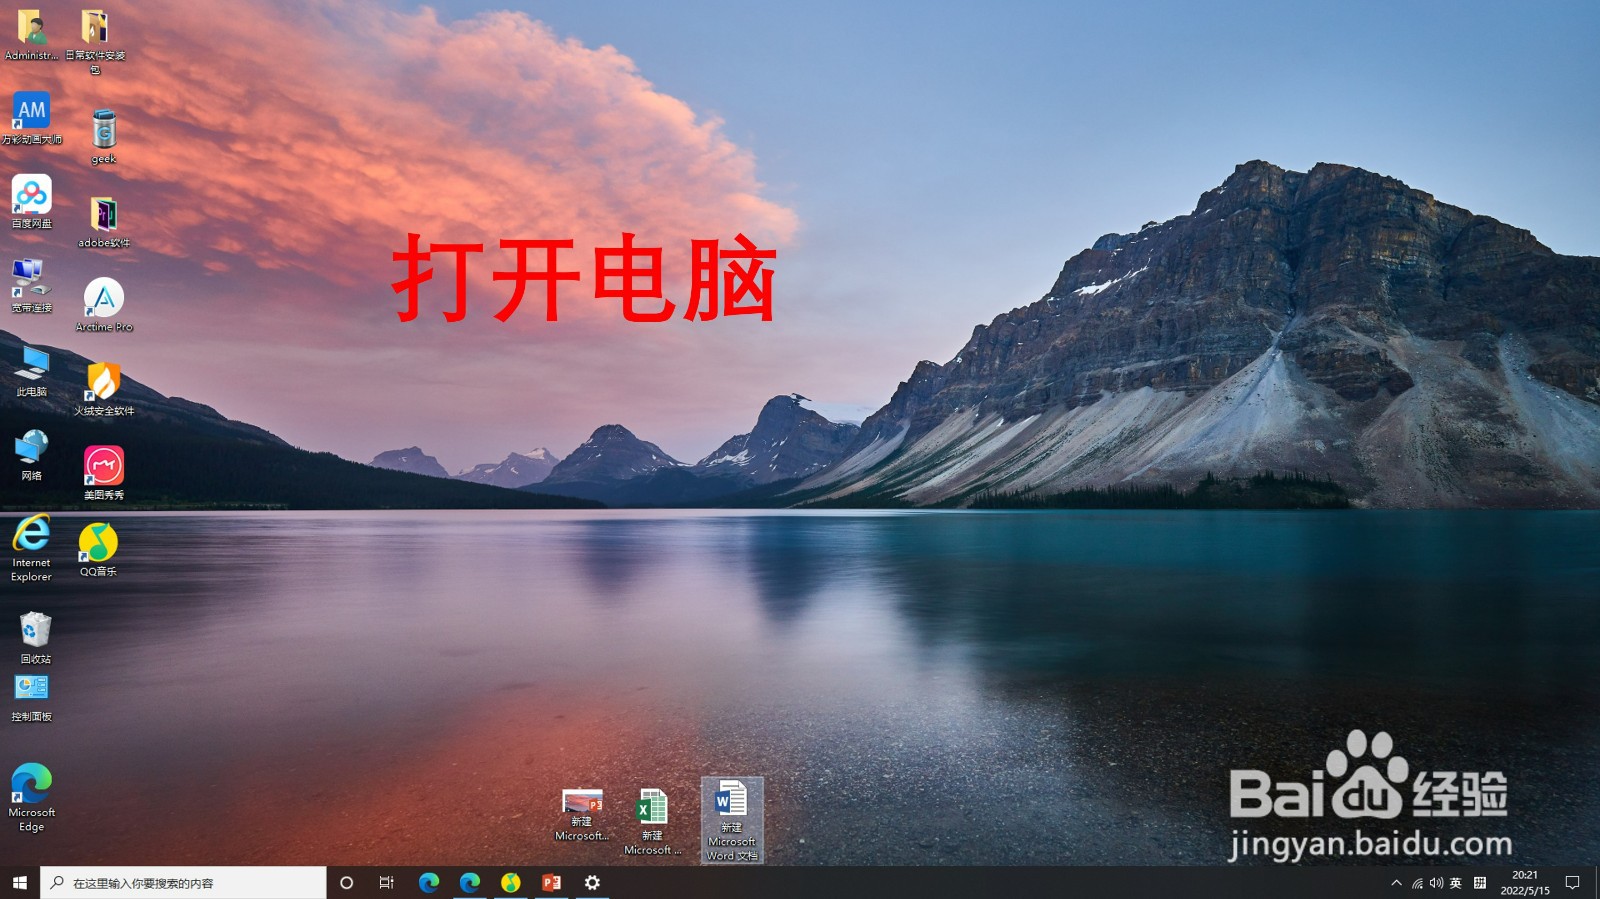Open the clock showing 20:21
Screen dimensions: 1600x899
pos(1525,883)
